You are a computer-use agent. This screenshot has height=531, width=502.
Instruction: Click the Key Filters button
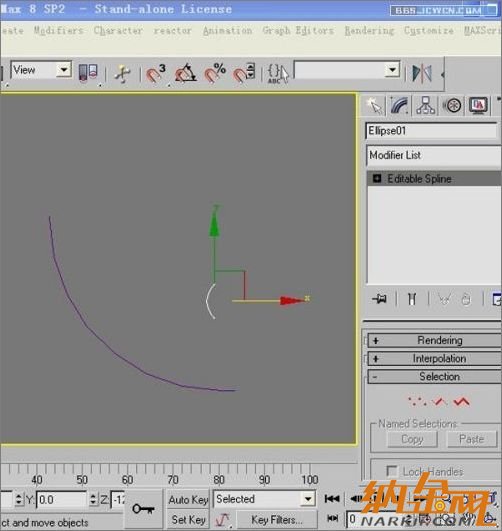(277, 519)
